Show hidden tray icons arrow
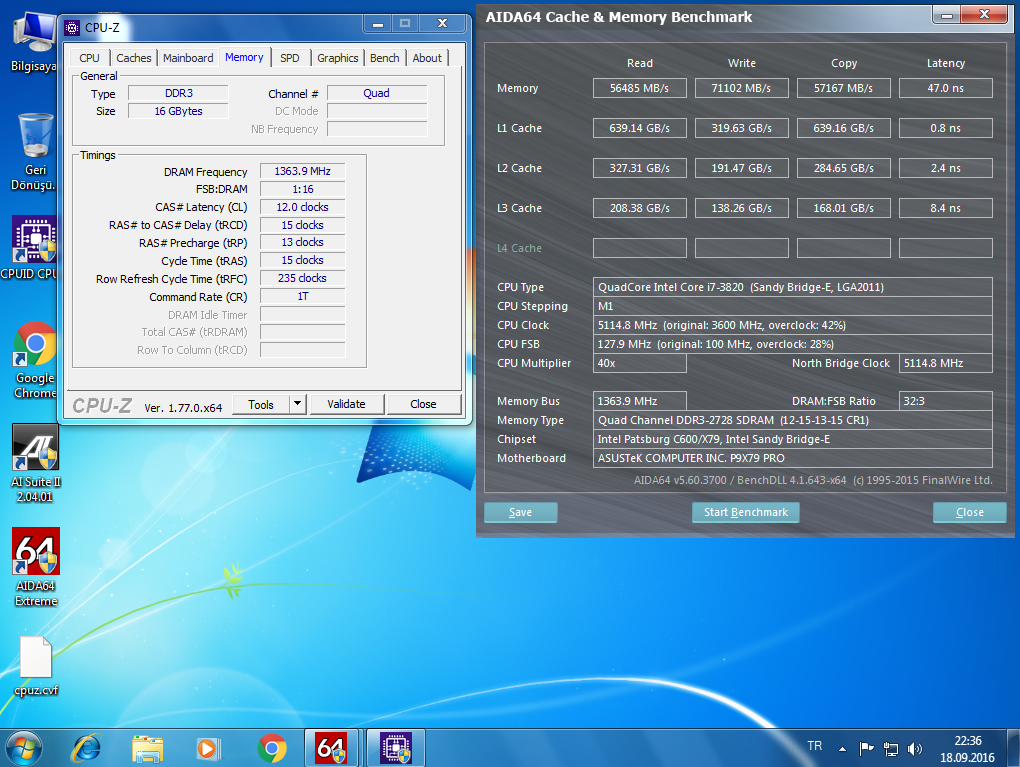This screenshot has height=767, width=1020. pyautogui.click(x=842, y=749)
